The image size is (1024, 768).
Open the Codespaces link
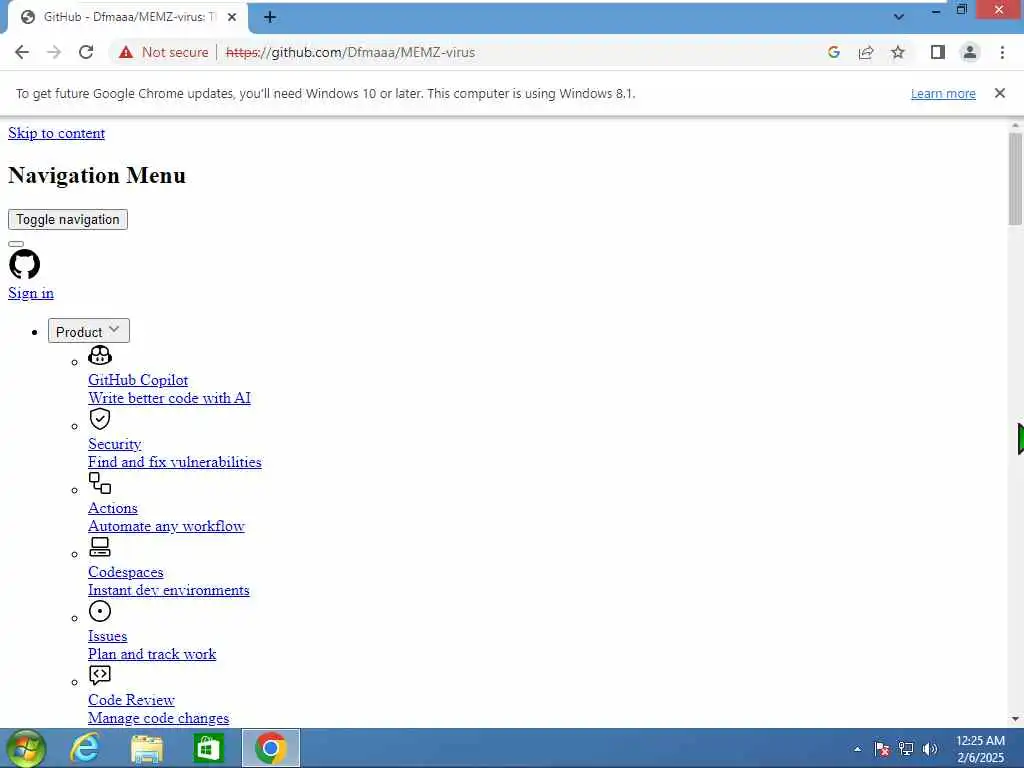click(125, 572)
